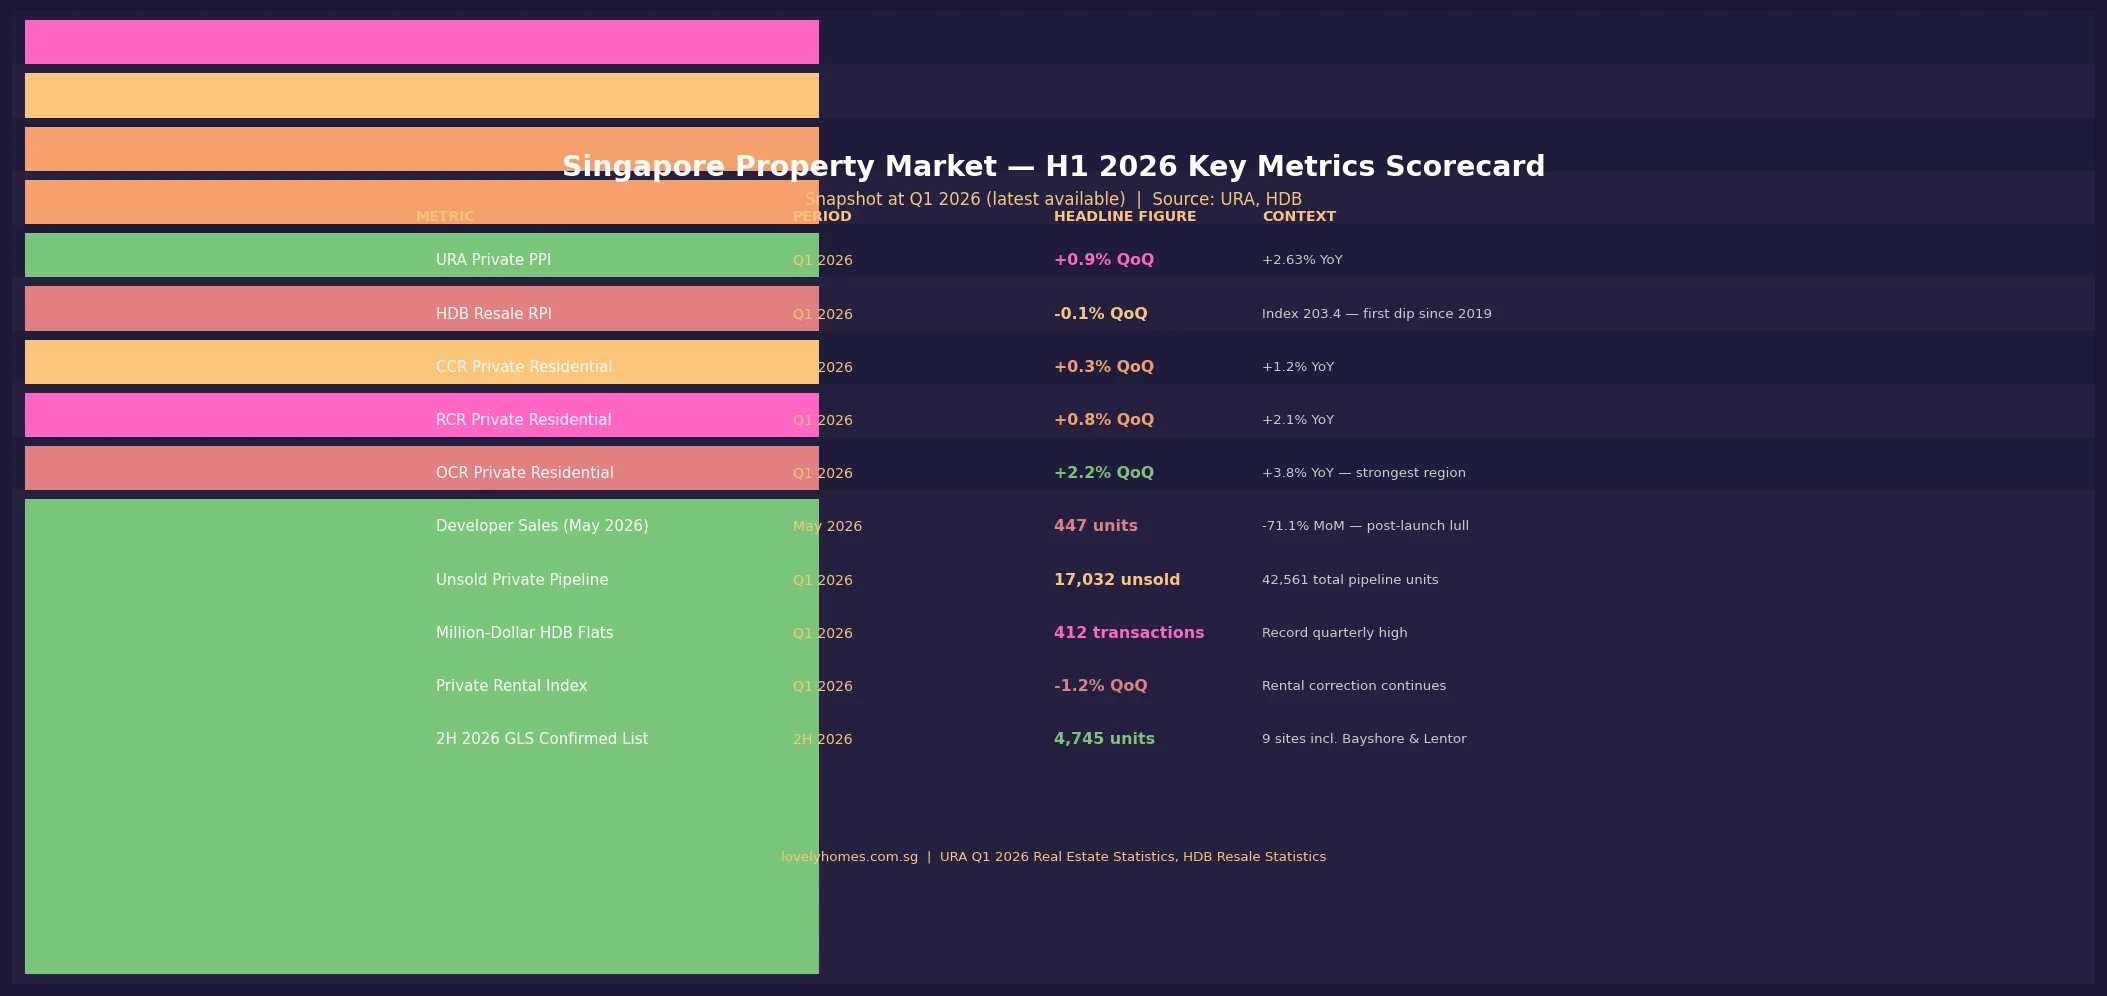Image resolution: width=2107 pixels, height=996 pixels.
Task: Select 'Developer Sales (May 2026)' metric label
Action: coord(542,526)
